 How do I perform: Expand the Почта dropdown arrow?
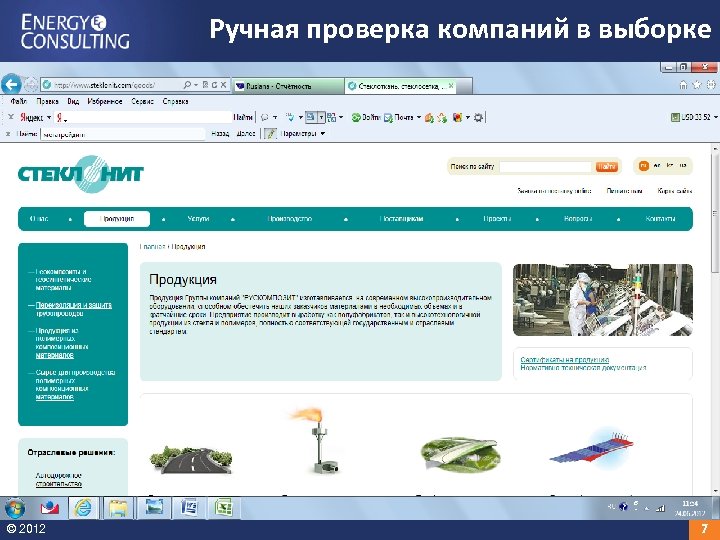point(419,118)
